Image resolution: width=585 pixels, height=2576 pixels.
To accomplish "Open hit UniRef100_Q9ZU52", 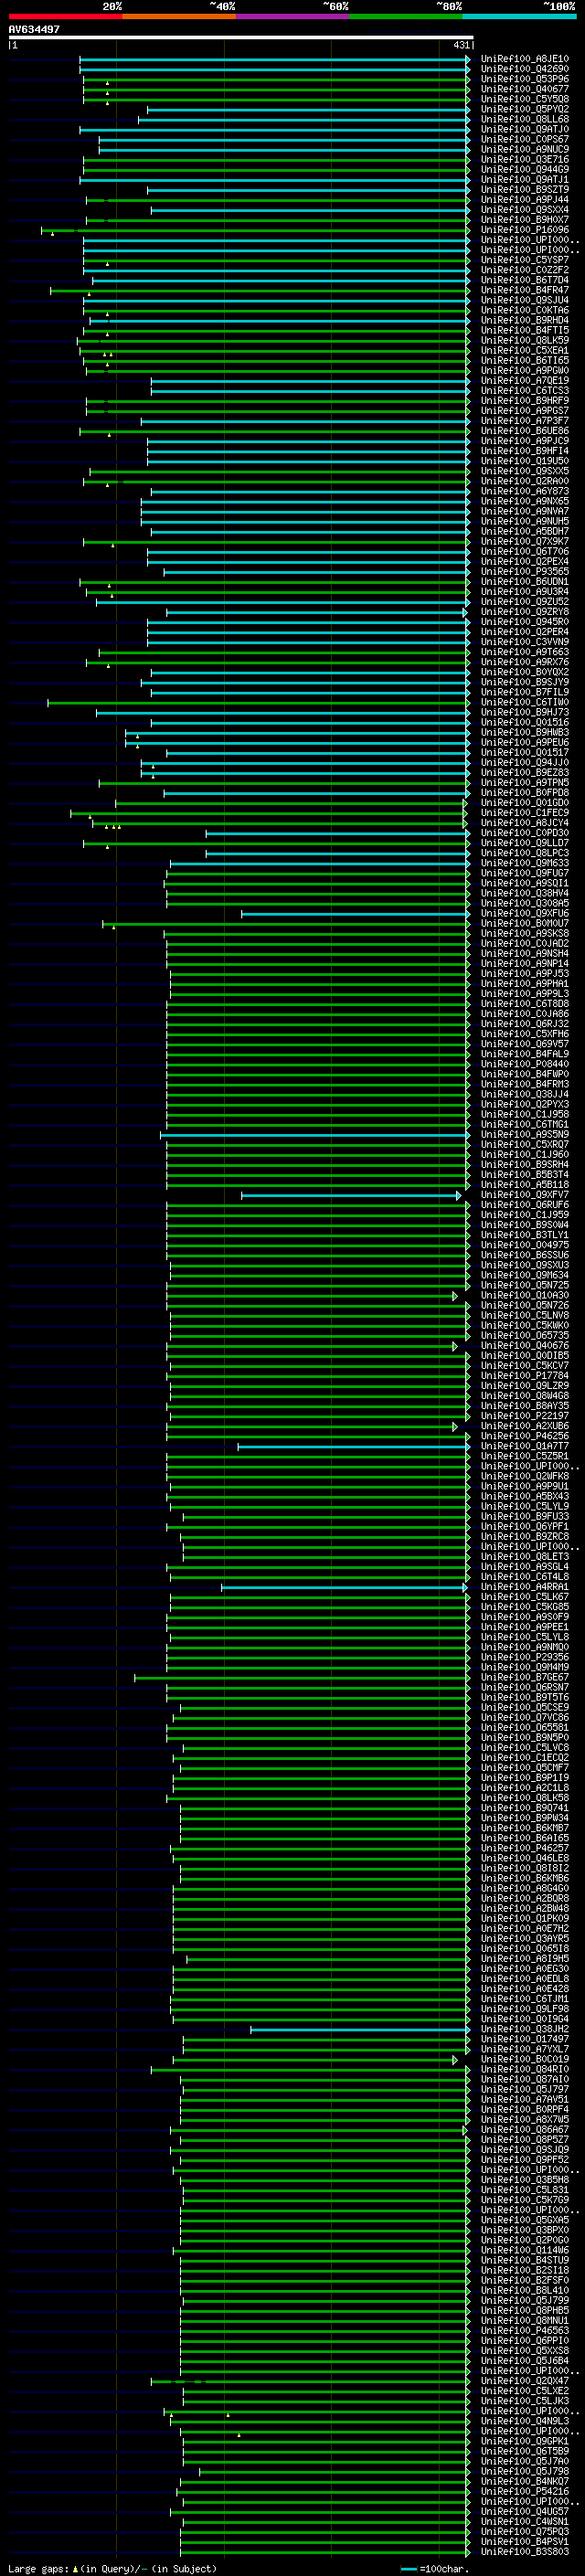I will point(525,601).
